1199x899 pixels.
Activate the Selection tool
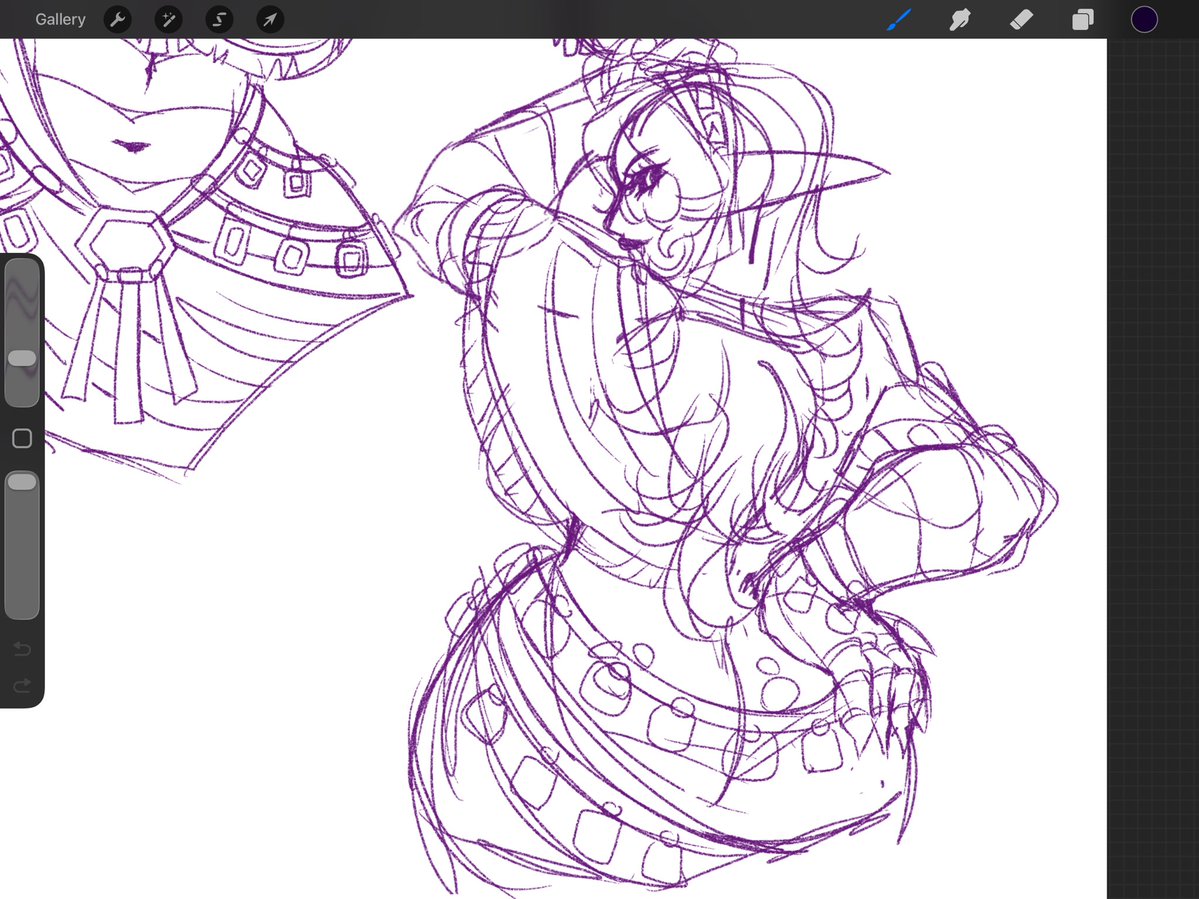click(x=219, y=19)
